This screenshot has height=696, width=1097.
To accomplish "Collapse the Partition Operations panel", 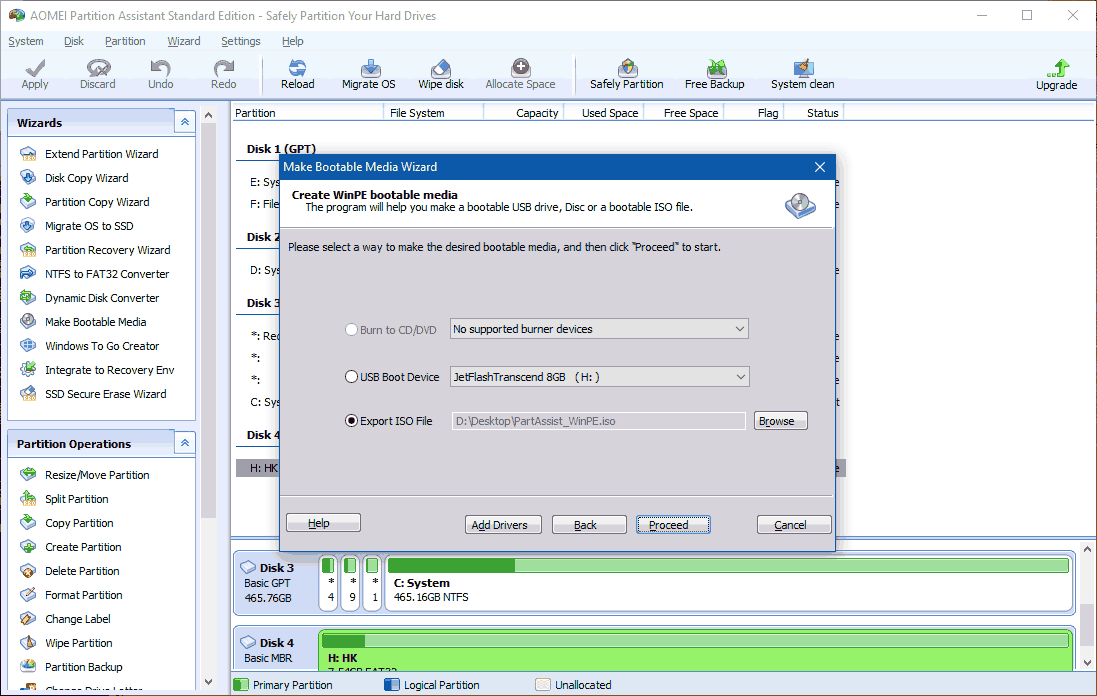I will (184, 443).
